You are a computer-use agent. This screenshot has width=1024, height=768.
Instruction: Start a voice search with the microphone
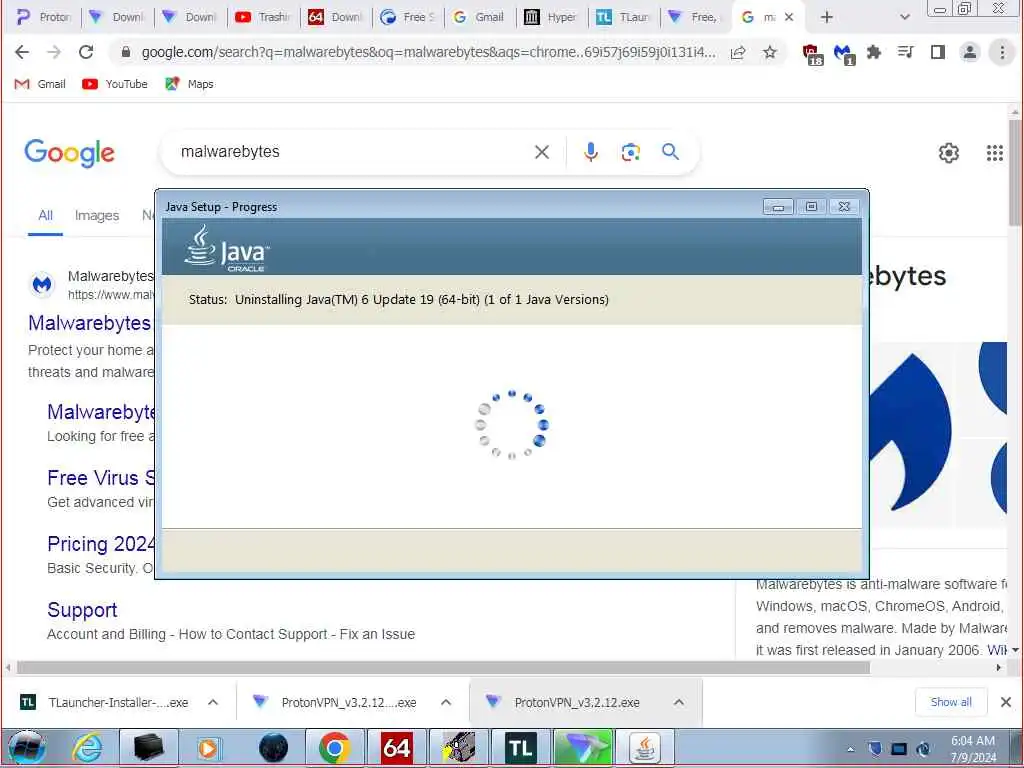click(590, 152)
